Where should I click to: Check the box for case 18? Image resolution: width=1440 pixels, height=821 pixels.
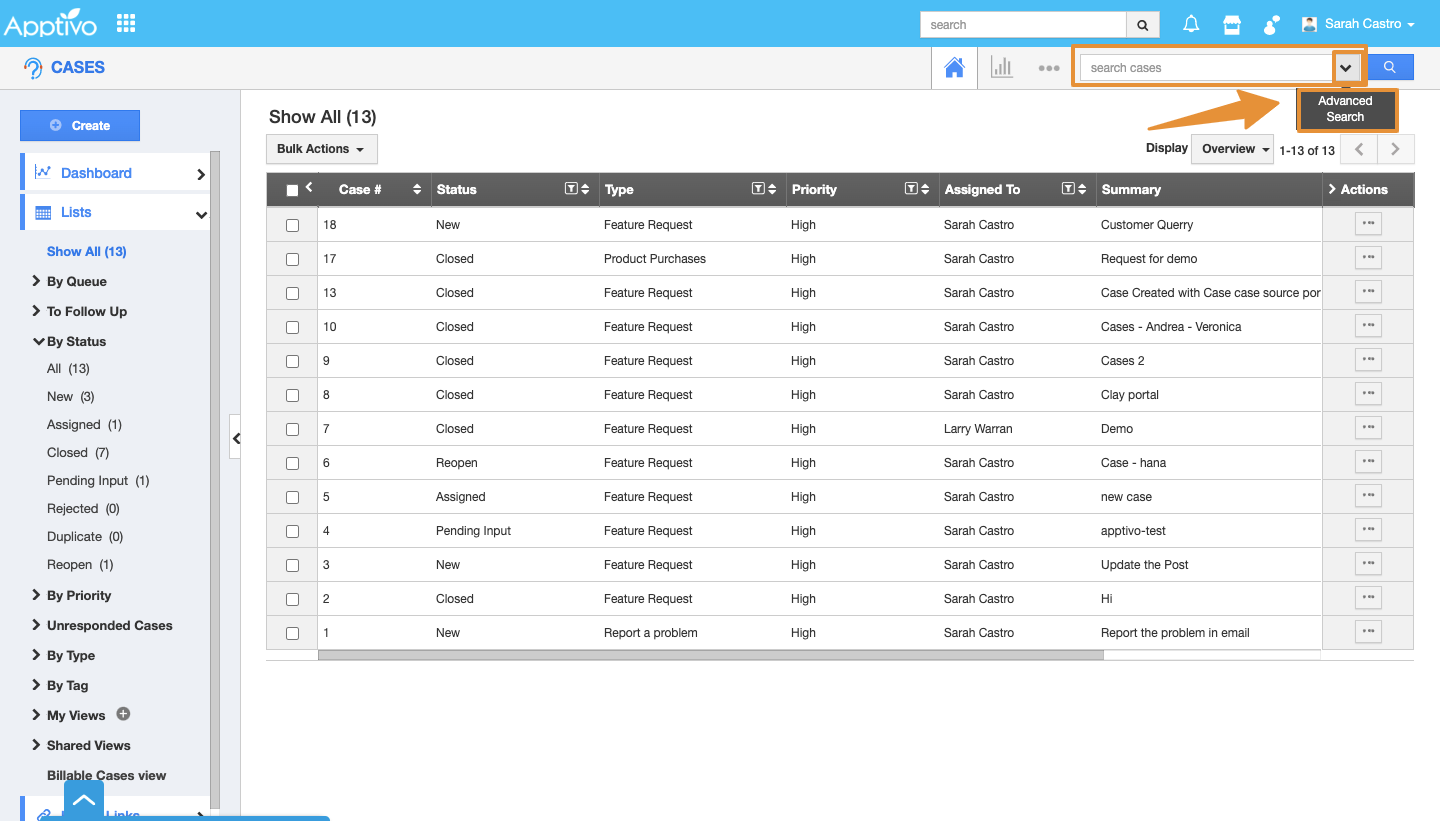[x=292, y=225]
